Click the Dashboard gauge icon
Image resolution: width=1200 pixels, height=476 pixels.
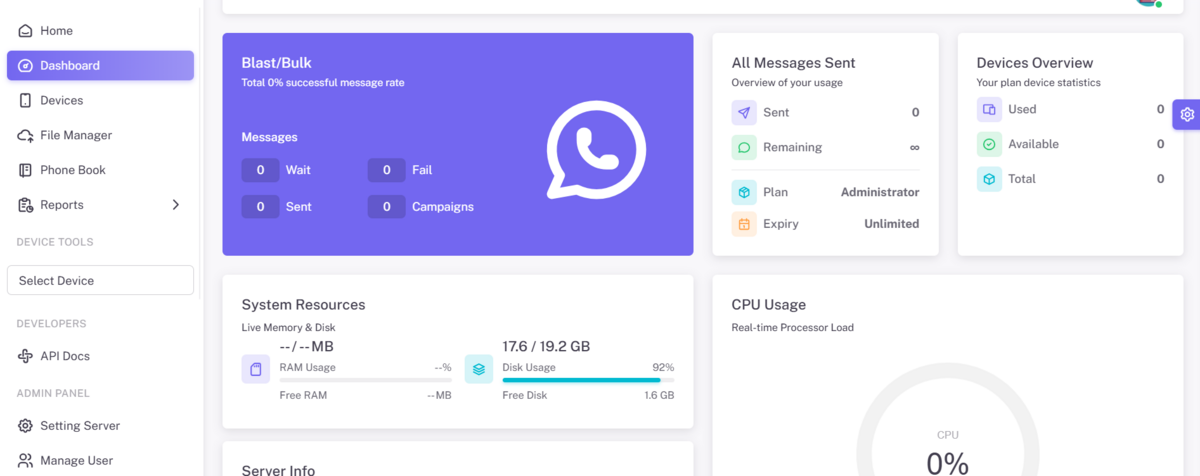[x=25, y=66]
